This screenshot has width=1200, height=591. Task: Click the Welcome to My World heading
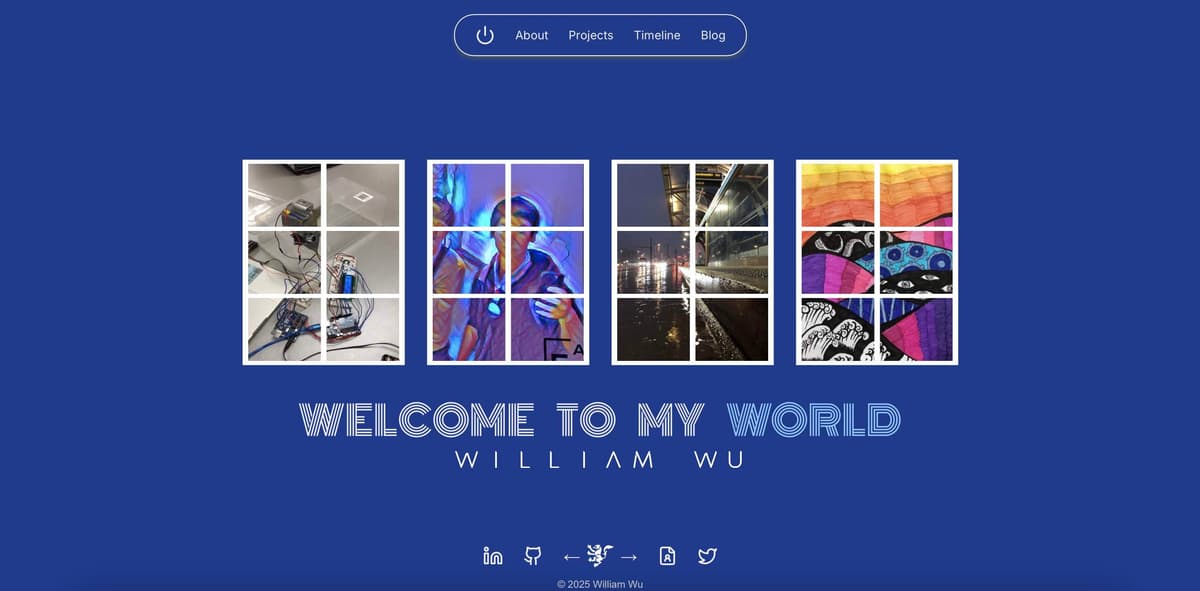click(x=600, y=420)
